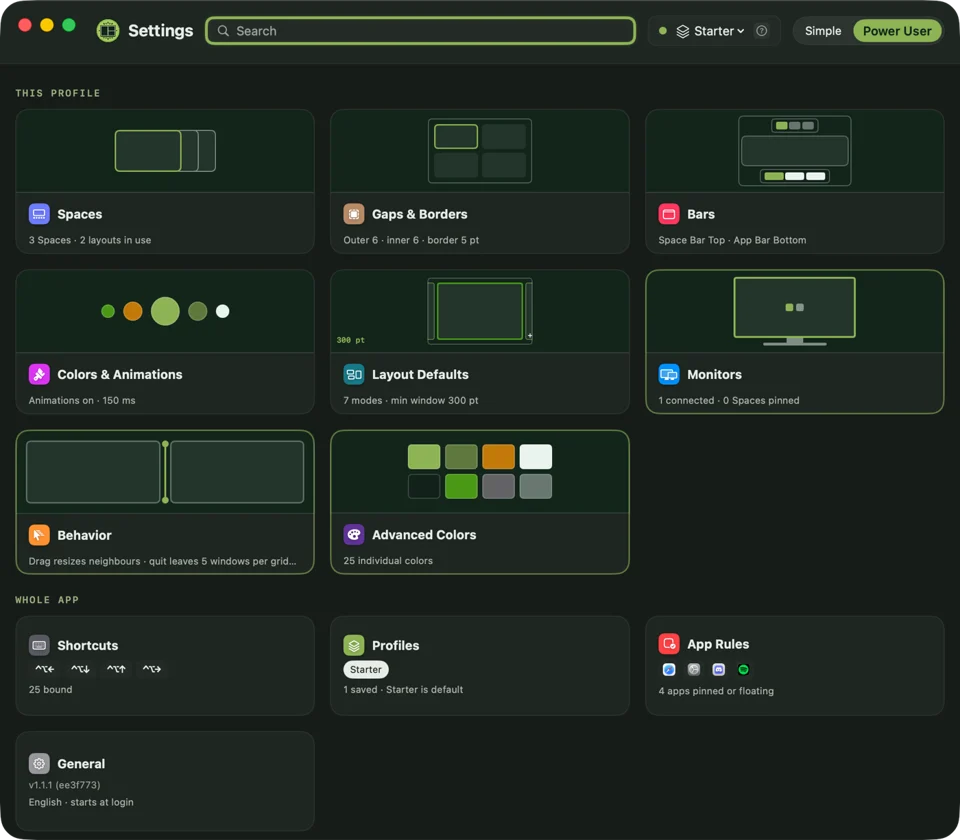Click the Shortcuts keyboard icon
The image size is (960, 840).
[39, 645]
